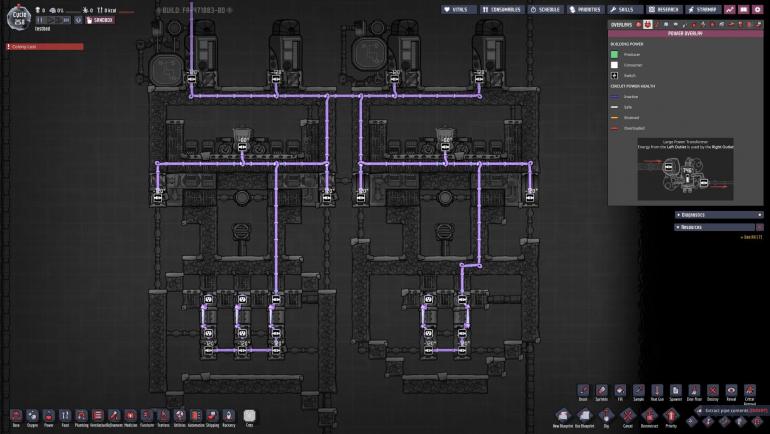Open the Consumables tab
Image resolution: width=770 pixels, height=434 pixels.
(x=501, y=9)
